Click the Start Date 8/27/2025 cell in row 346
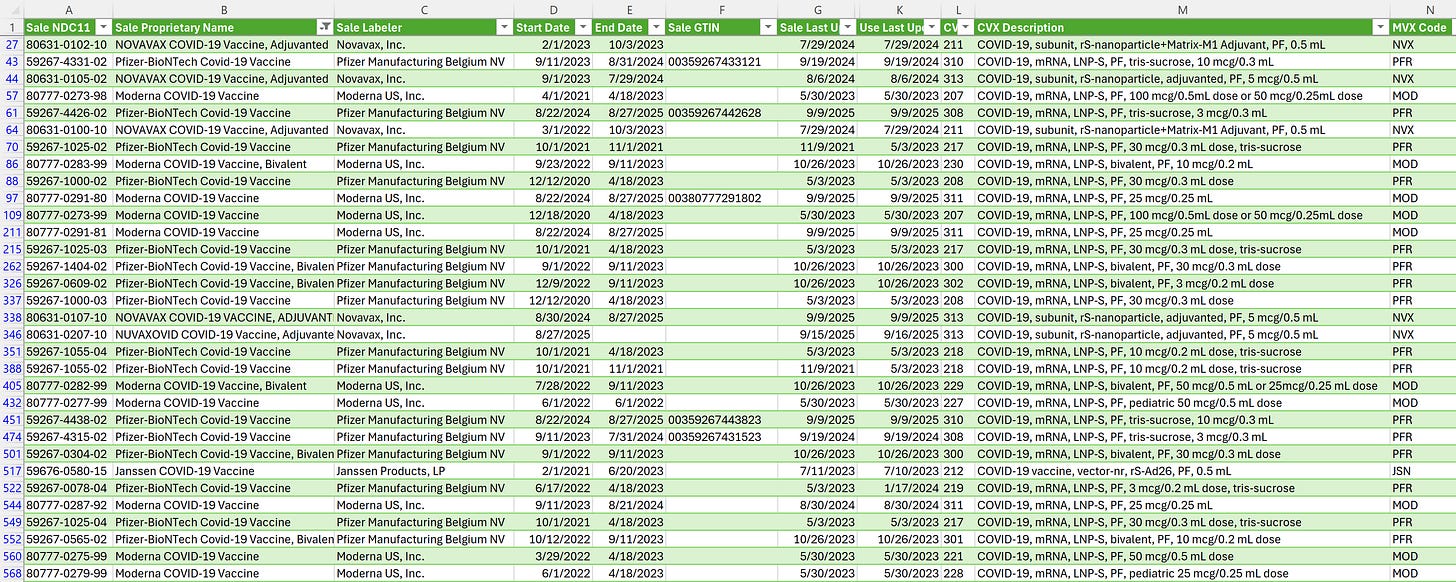This screenshot has height=582, width=1456. pyautogui.click(x=553, y=334)
